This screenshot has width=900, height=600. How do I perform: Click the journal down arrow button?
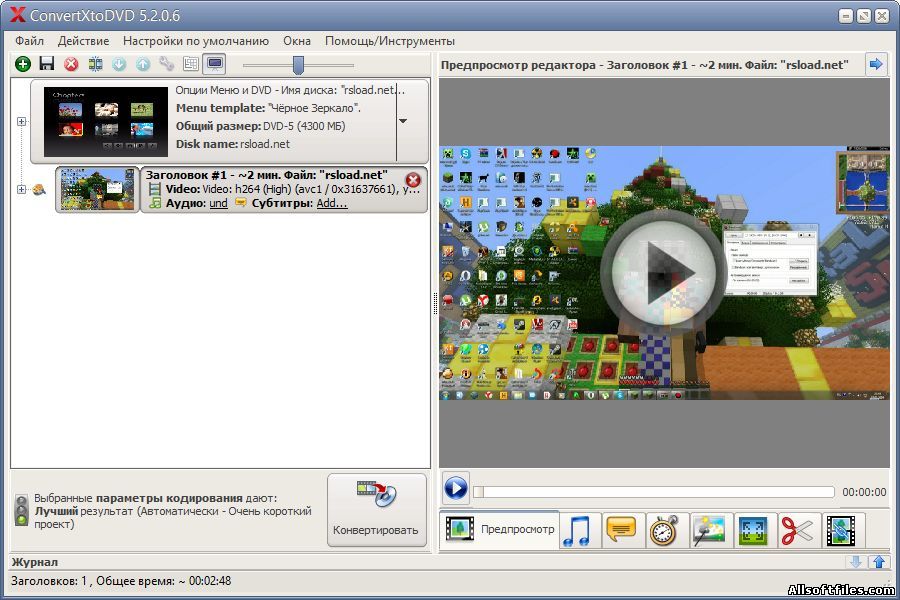click(856, 562)
